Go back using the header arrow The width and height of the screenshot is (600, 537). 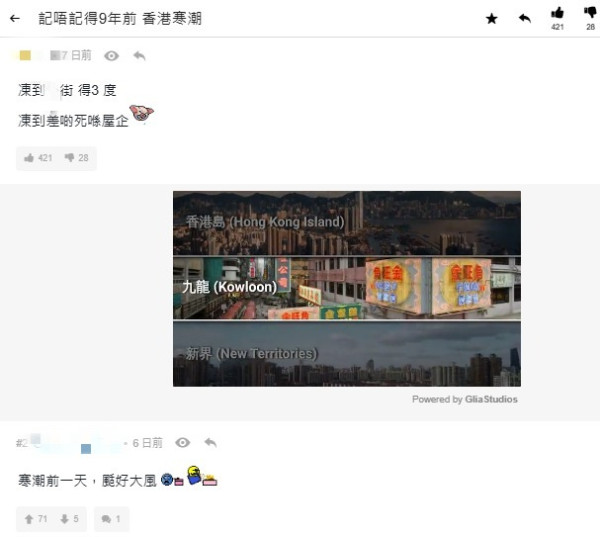point(15,18)
